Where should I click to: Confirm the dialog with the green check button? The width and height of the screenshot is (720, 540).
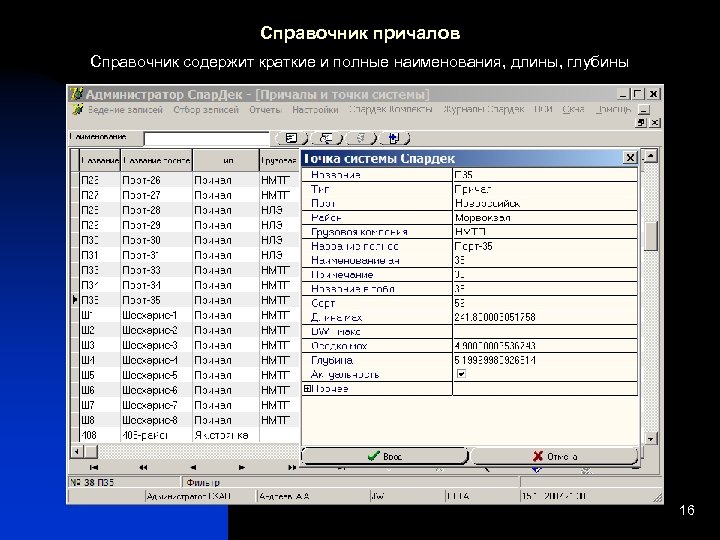point(384,456)
